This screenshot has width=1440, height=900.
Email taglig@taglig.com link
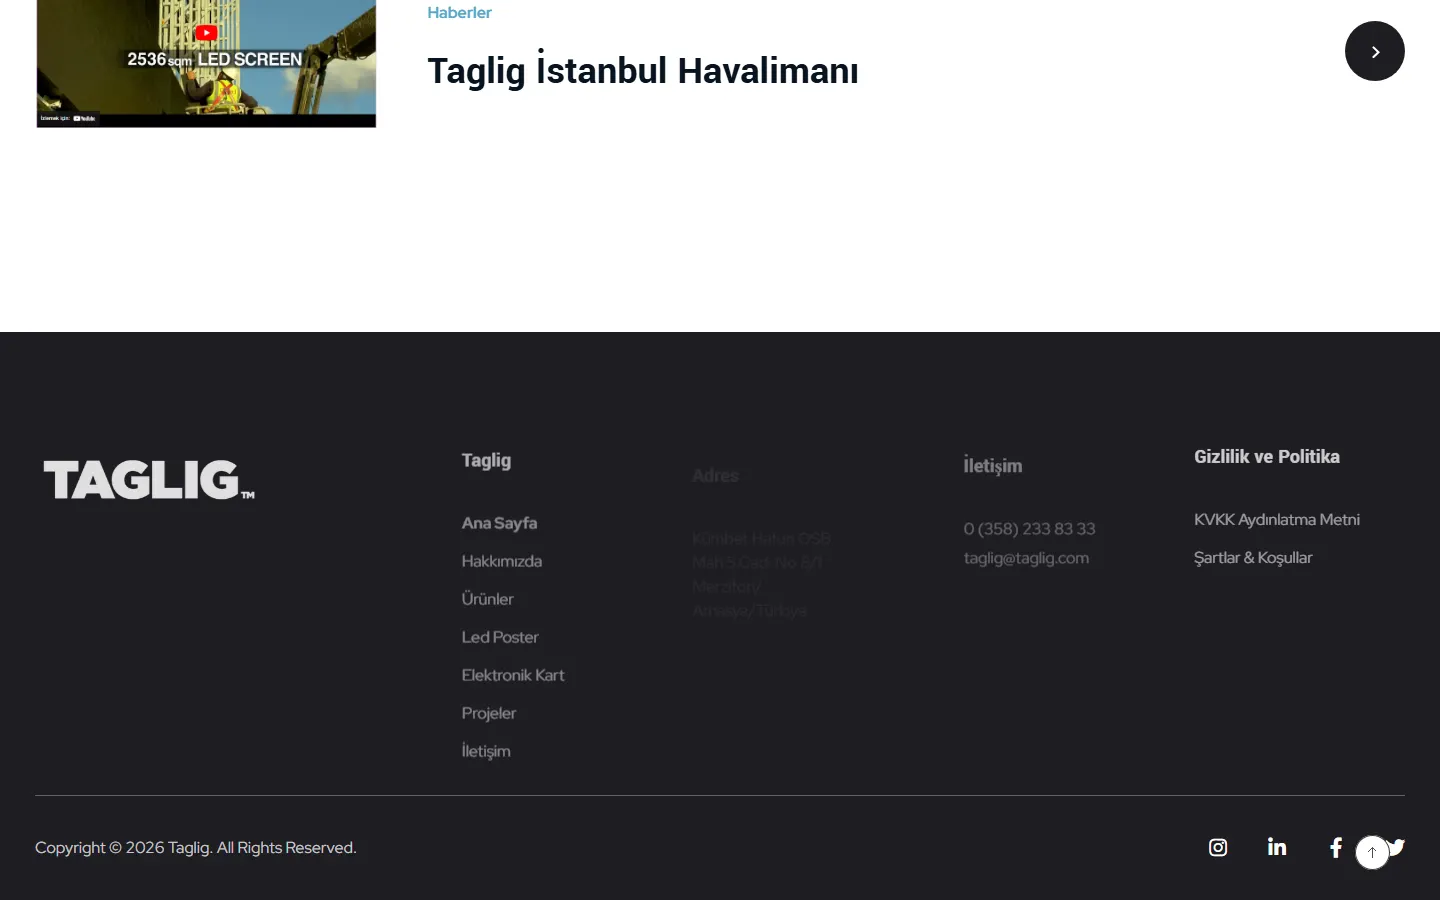click(1026, 558)
